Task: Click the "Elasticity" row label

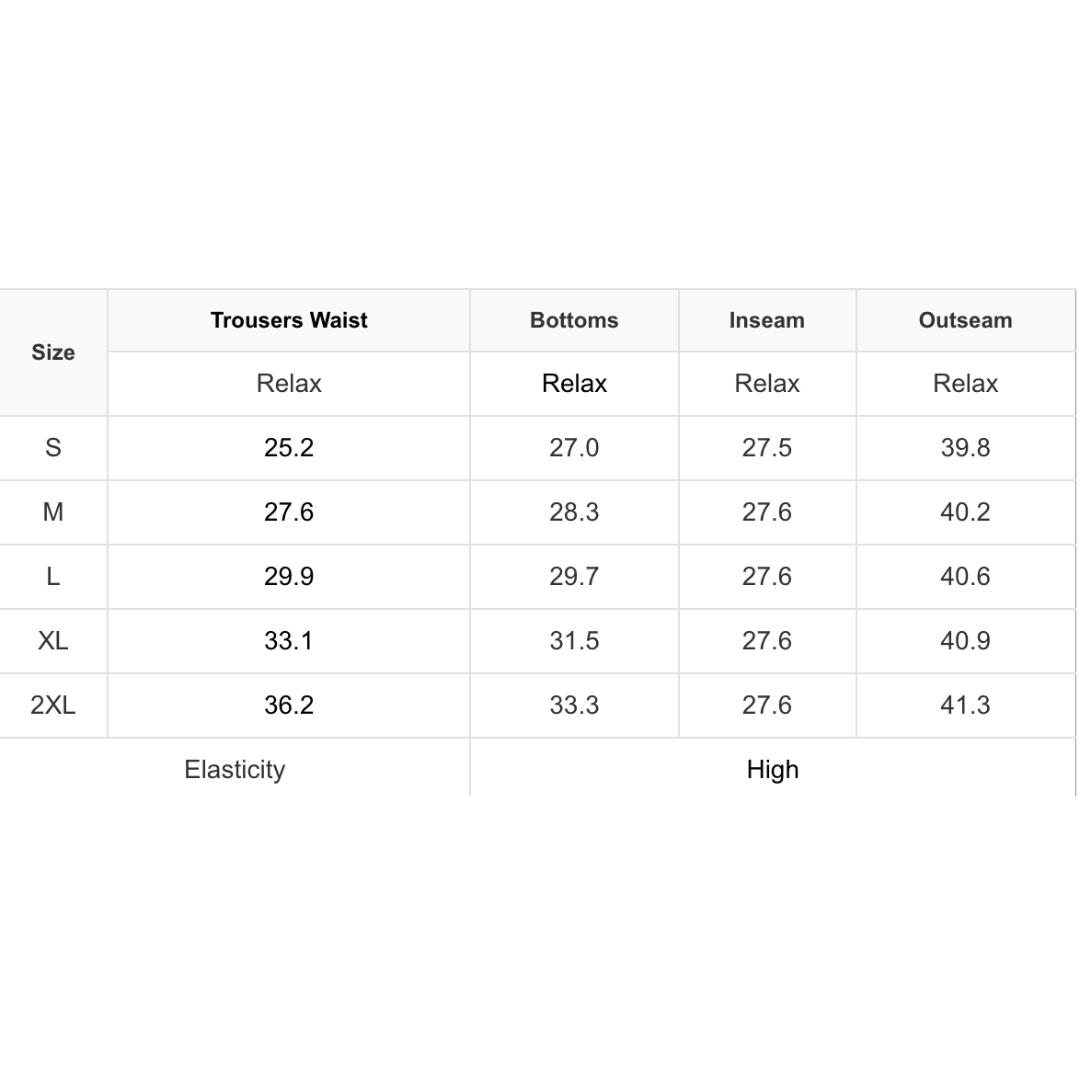Action: point(235,769)
